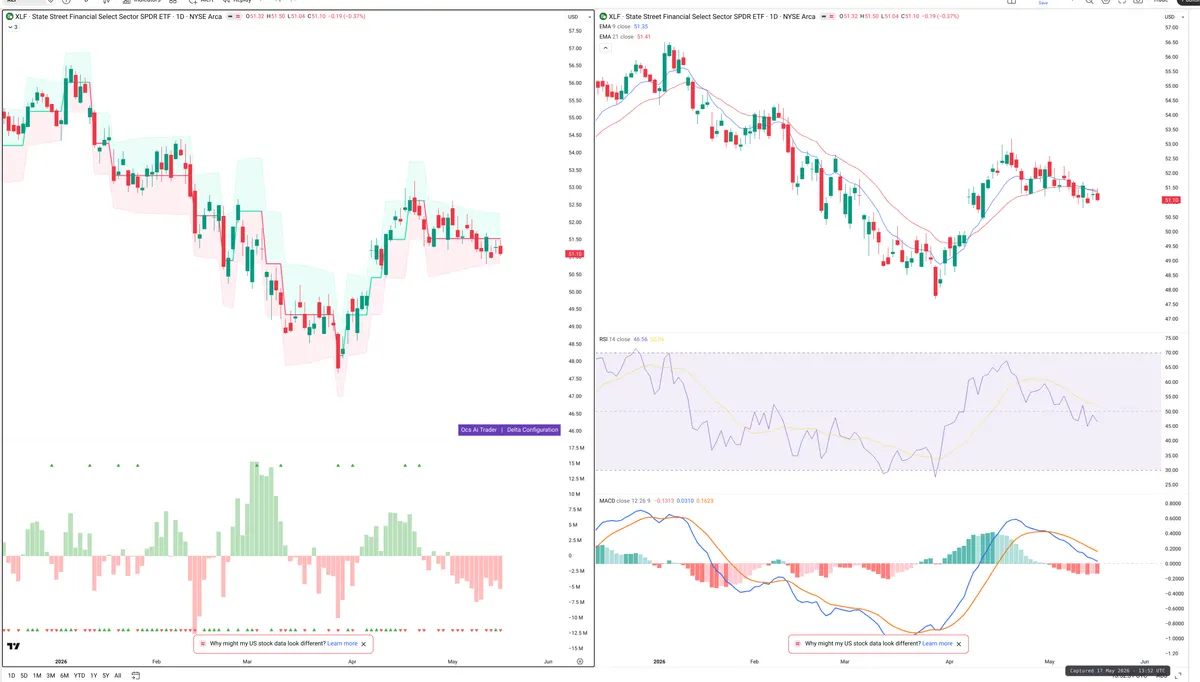Screen dimensions: 1200x682
Task: Set time range to 5D
Action: (x=24, y=675)
